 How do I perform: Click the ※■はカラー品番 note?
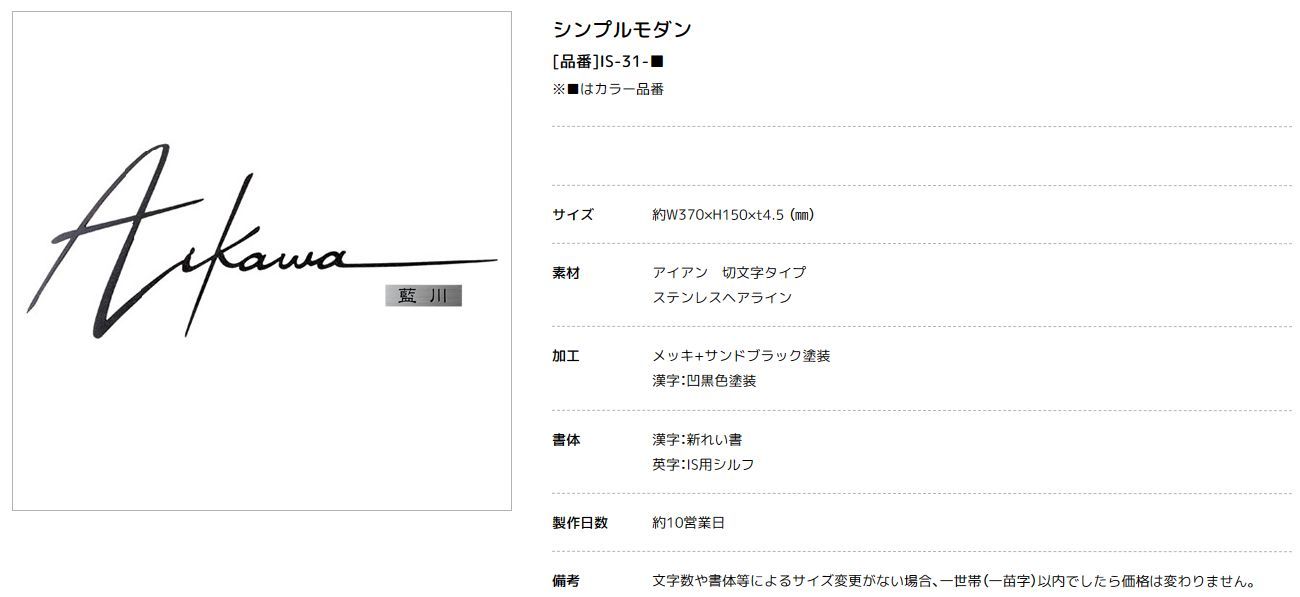608,89
